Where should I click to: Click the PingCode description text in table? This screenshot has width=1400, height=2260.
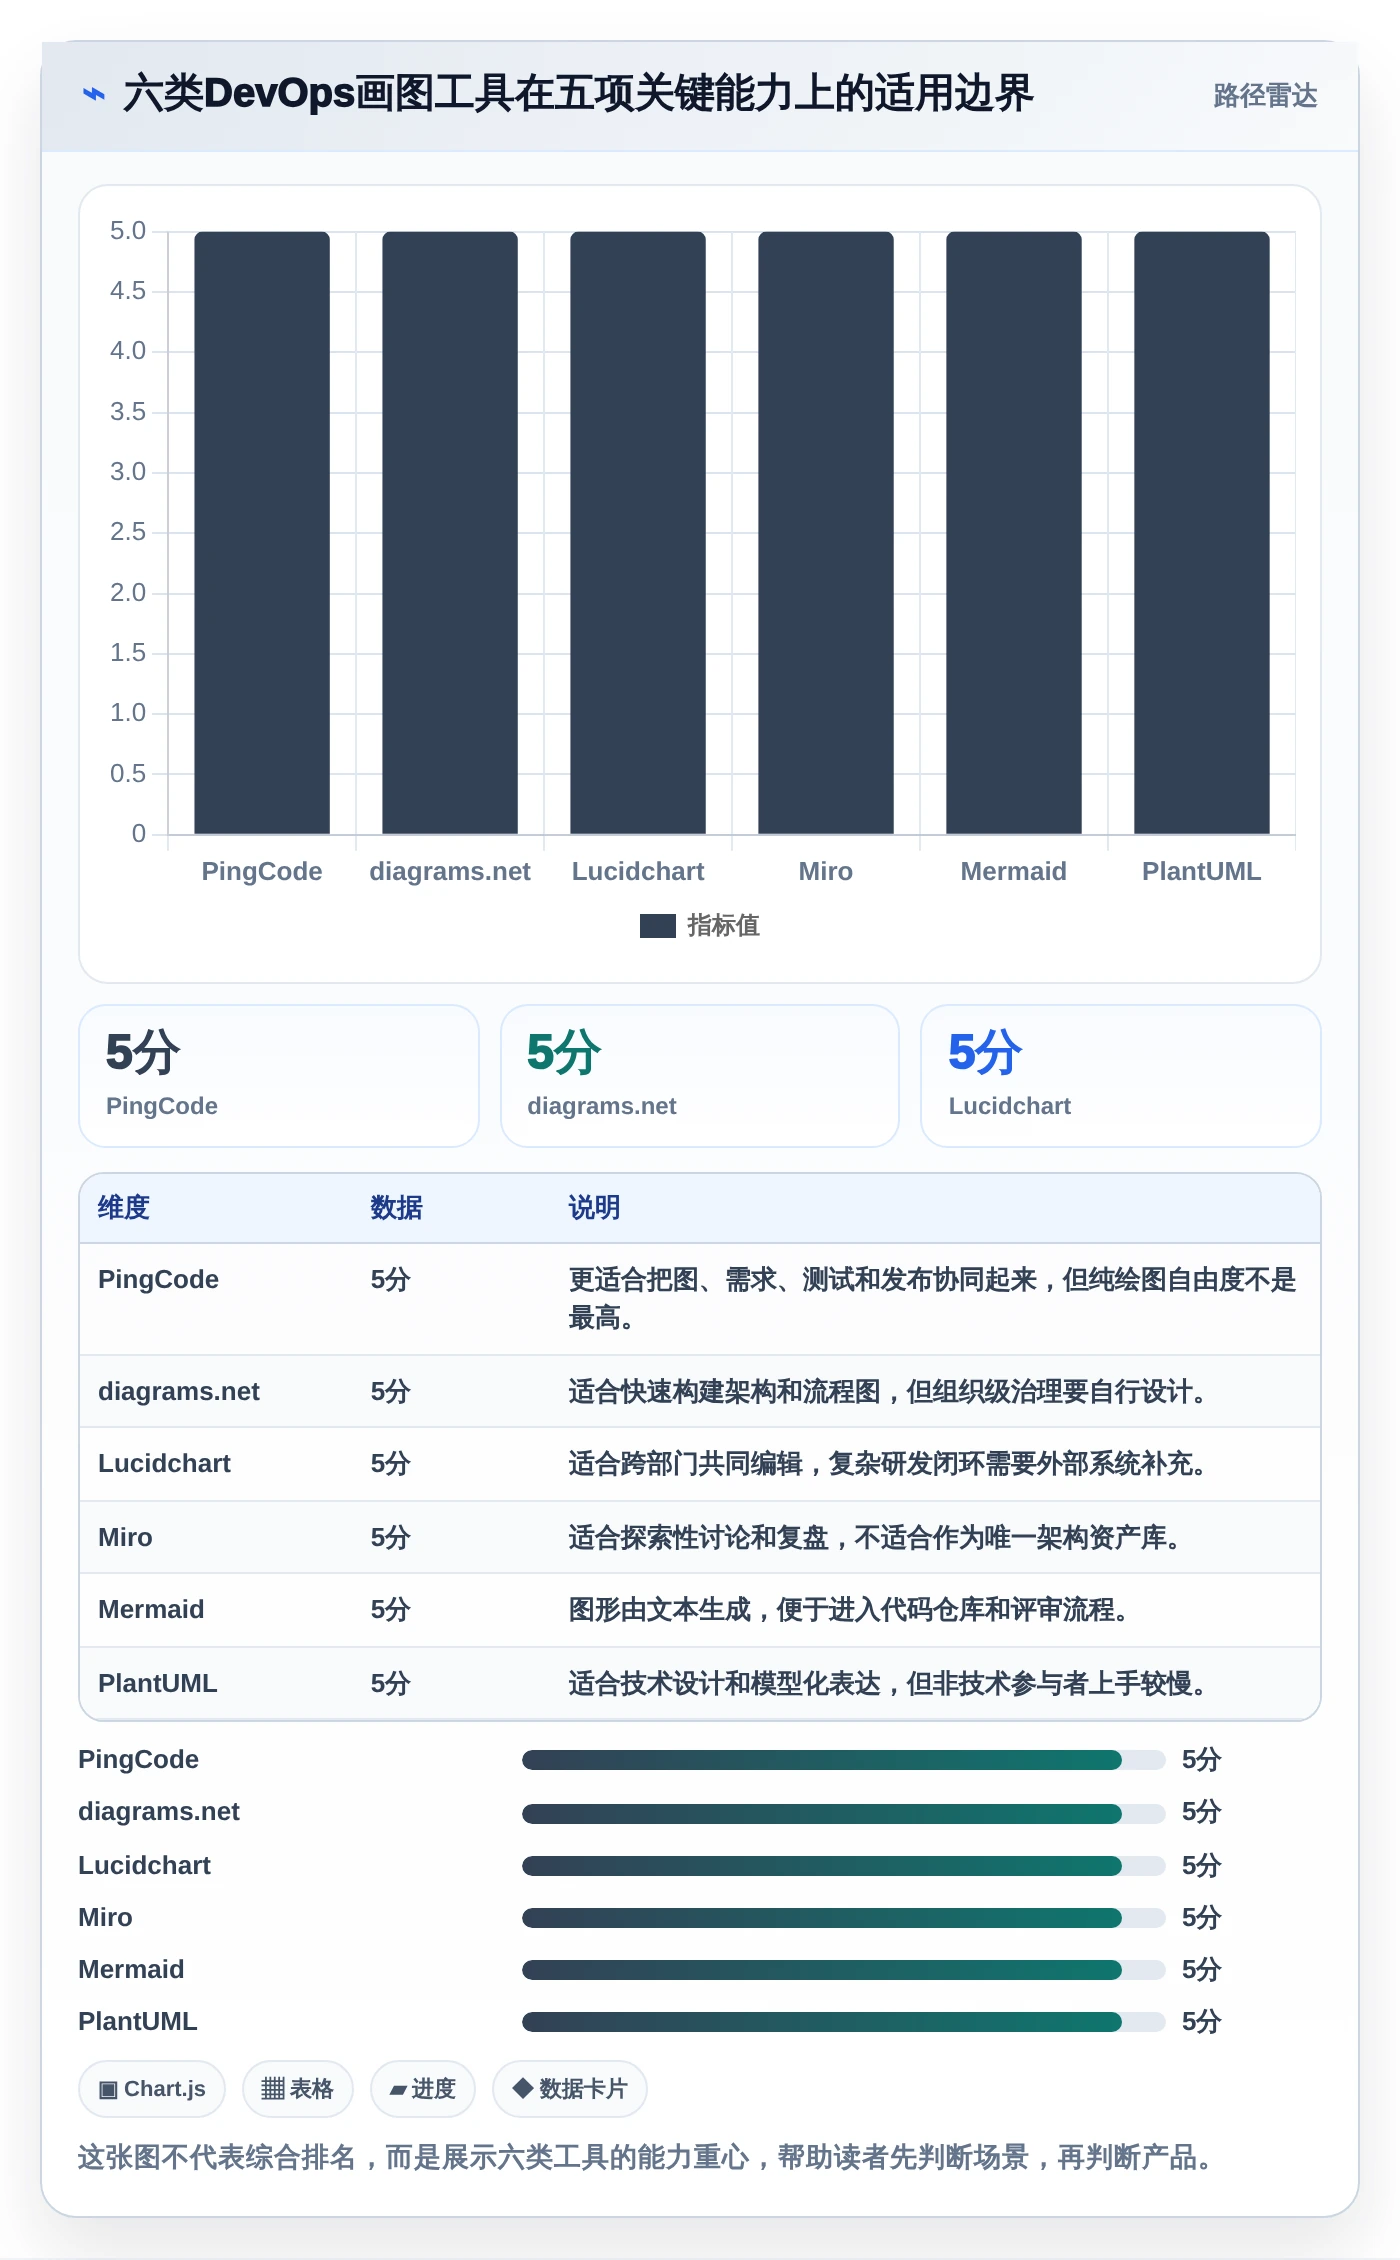click(x=932, y=1299)
